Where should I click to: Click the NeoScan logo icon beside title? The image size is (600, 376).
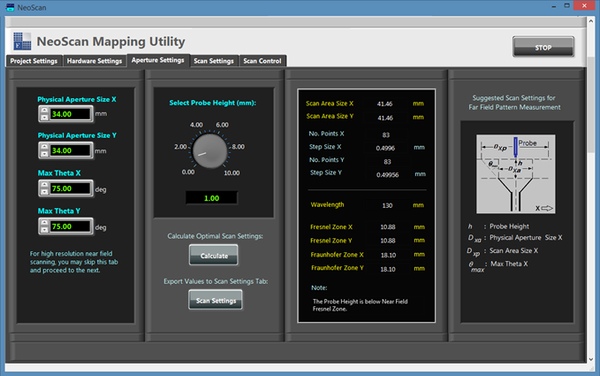point(22,41)
